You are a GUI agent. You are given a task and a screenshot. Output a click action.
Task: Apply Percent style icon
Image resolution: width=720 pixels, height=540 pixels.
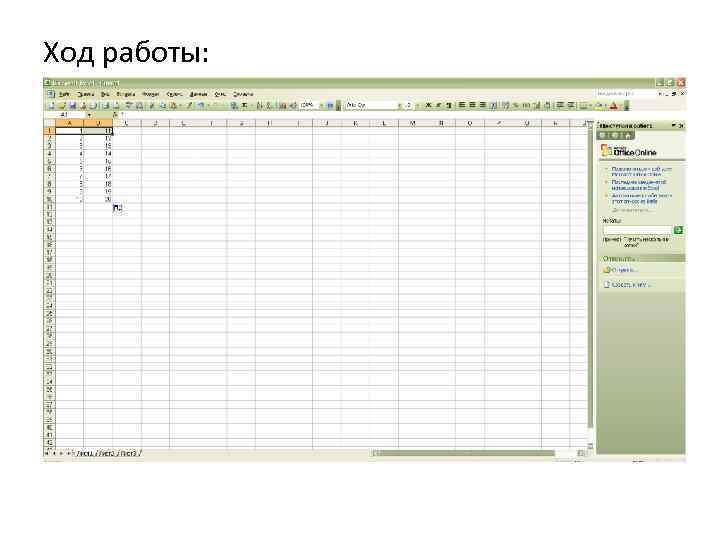pyautogui.click(x=516, y=105)
